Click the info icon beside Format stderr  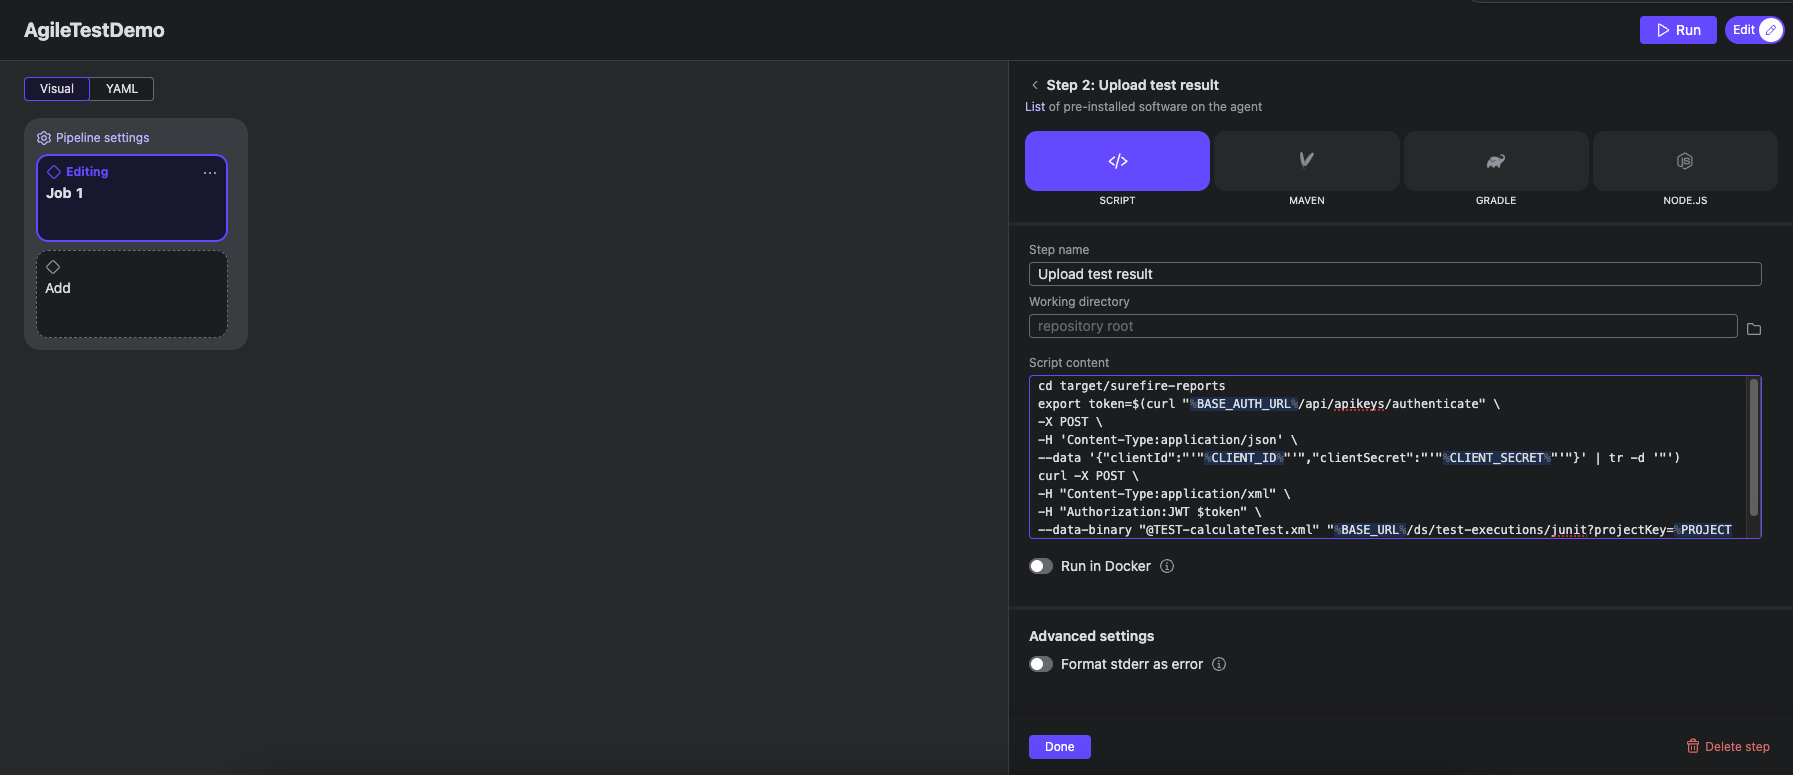pos(1219,664)
